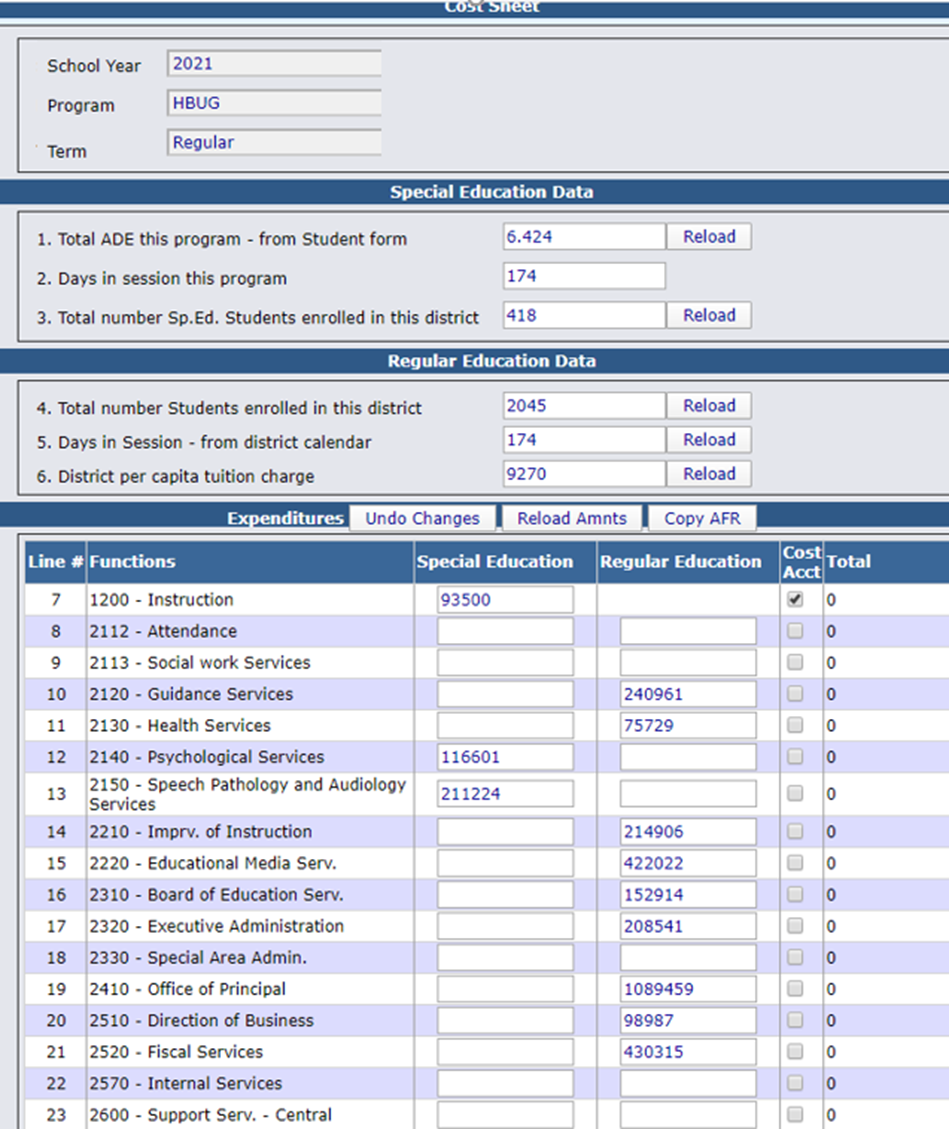Edit Regular Education amount for Executive Administration
Image resolution: width=949 pixels, height=1129 pixels.
click(688, 926)
